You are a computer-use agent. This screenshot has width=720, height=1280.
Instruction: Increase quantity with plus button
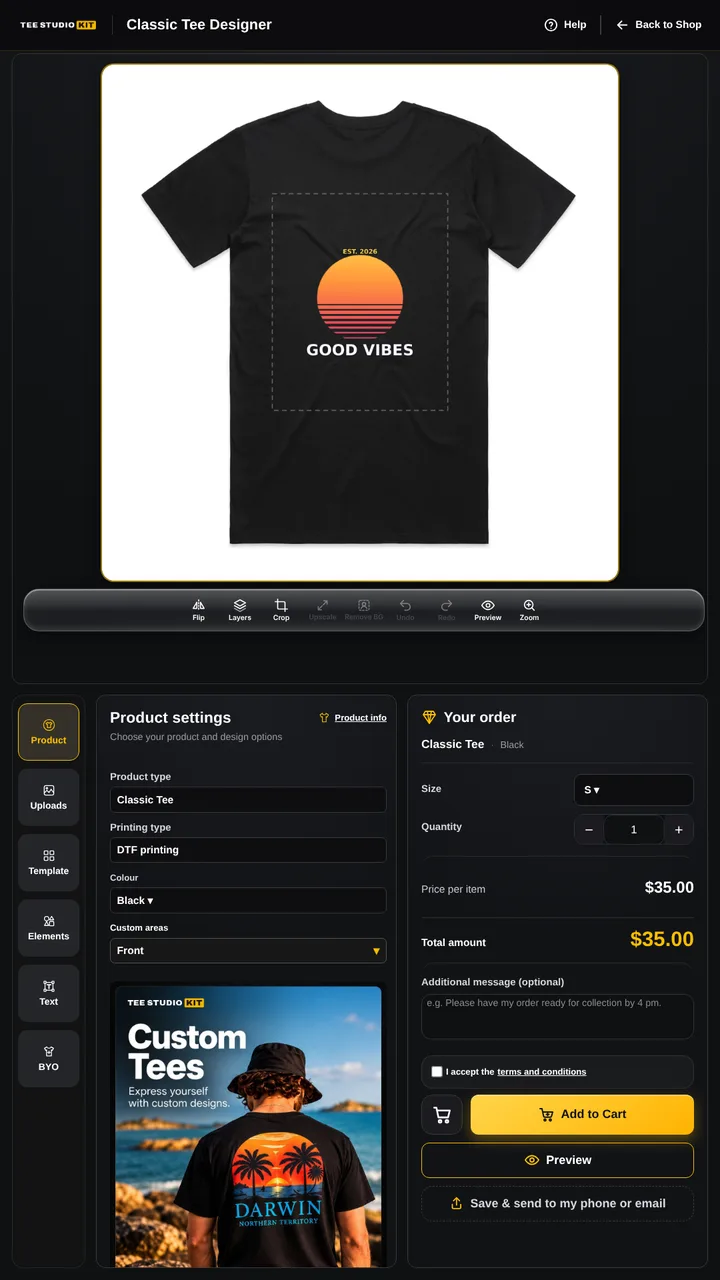pyautogui.click(x=678, y=830)
